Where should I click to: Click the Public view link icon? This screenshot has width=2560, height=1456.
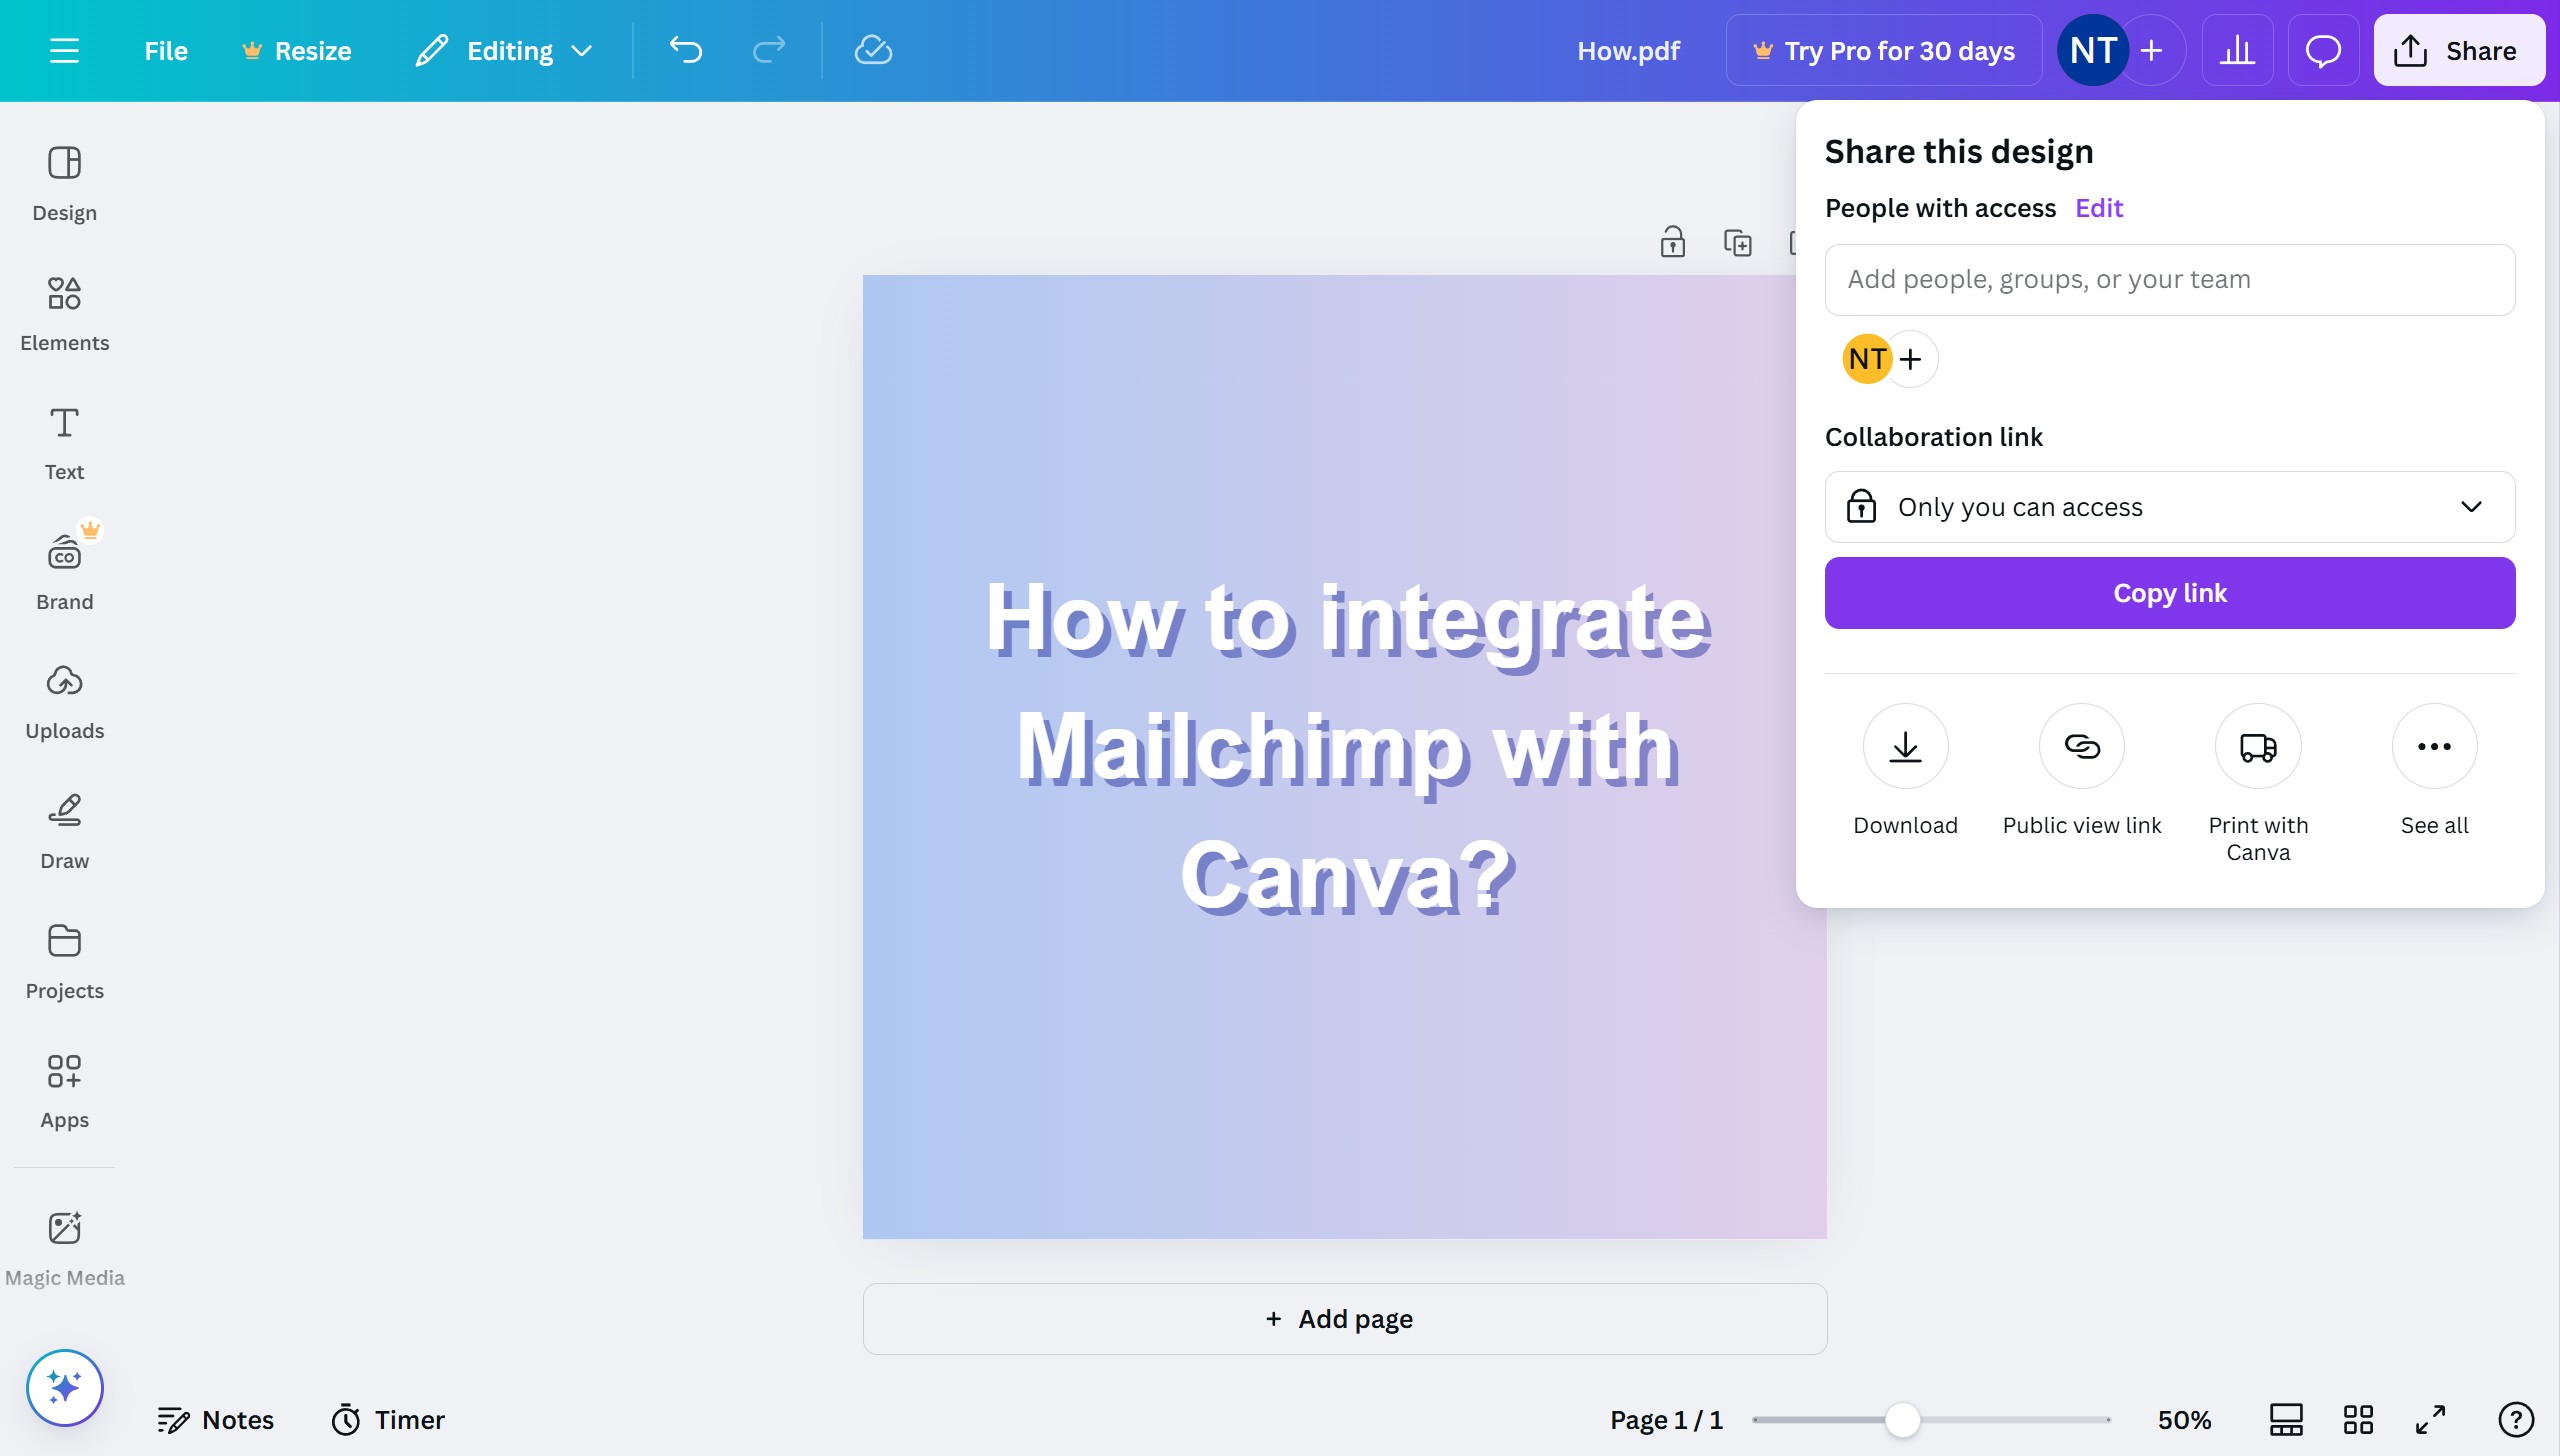click(x=2082, y=746)
